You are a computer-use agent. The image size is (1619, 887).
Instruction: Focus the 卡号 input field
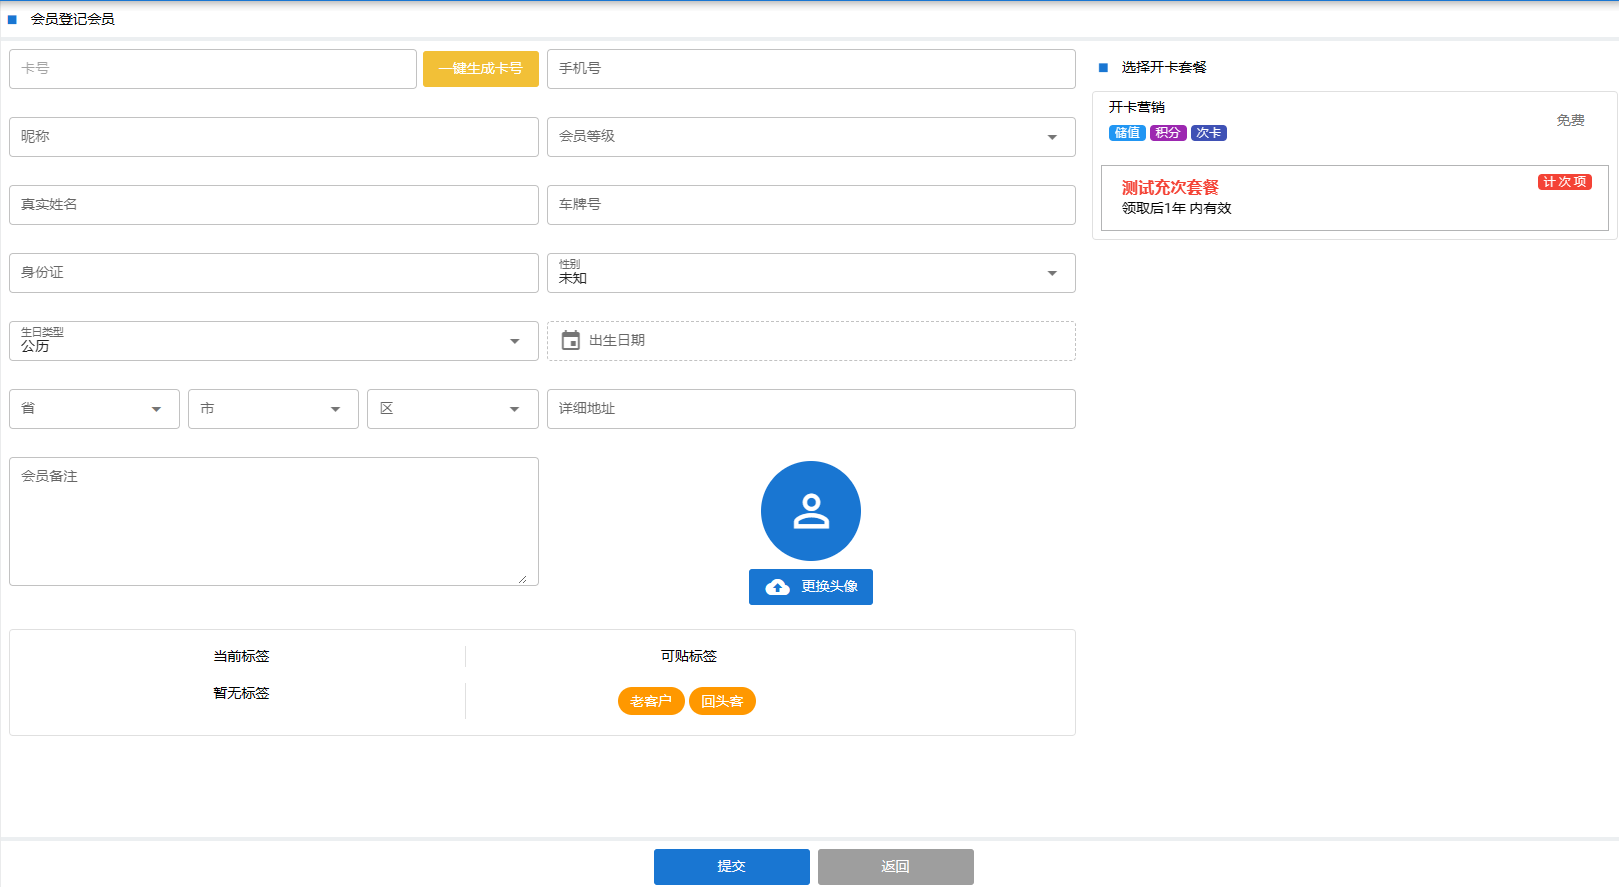213,69
